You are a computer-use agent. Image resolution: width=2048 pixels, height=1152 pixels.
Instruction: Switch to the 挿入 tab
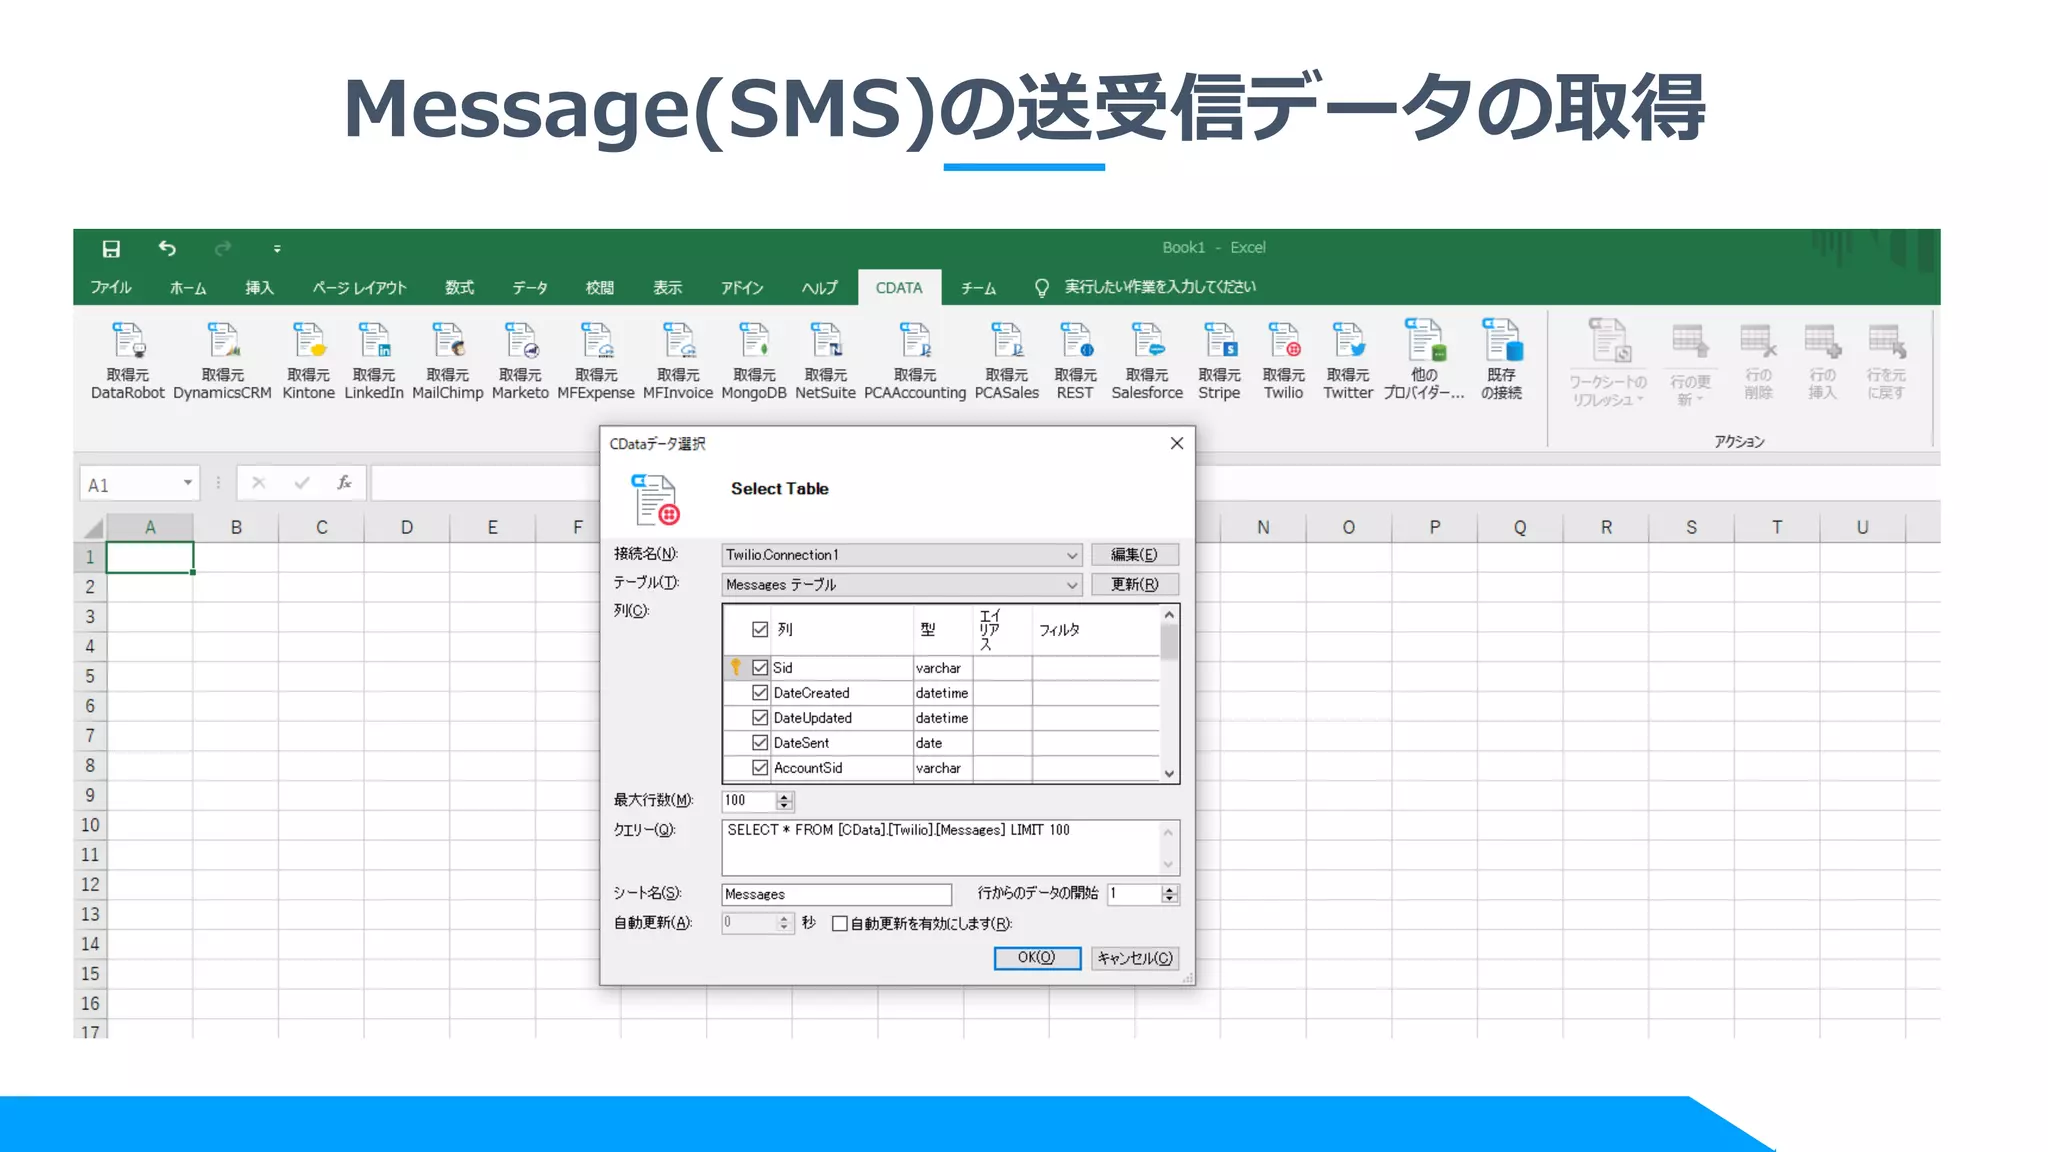coord(259,288)
